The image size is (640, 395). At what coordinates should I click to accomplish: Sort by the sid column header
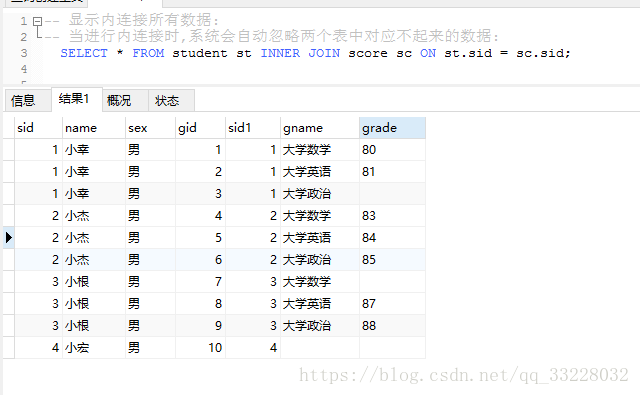coord(38,128)
